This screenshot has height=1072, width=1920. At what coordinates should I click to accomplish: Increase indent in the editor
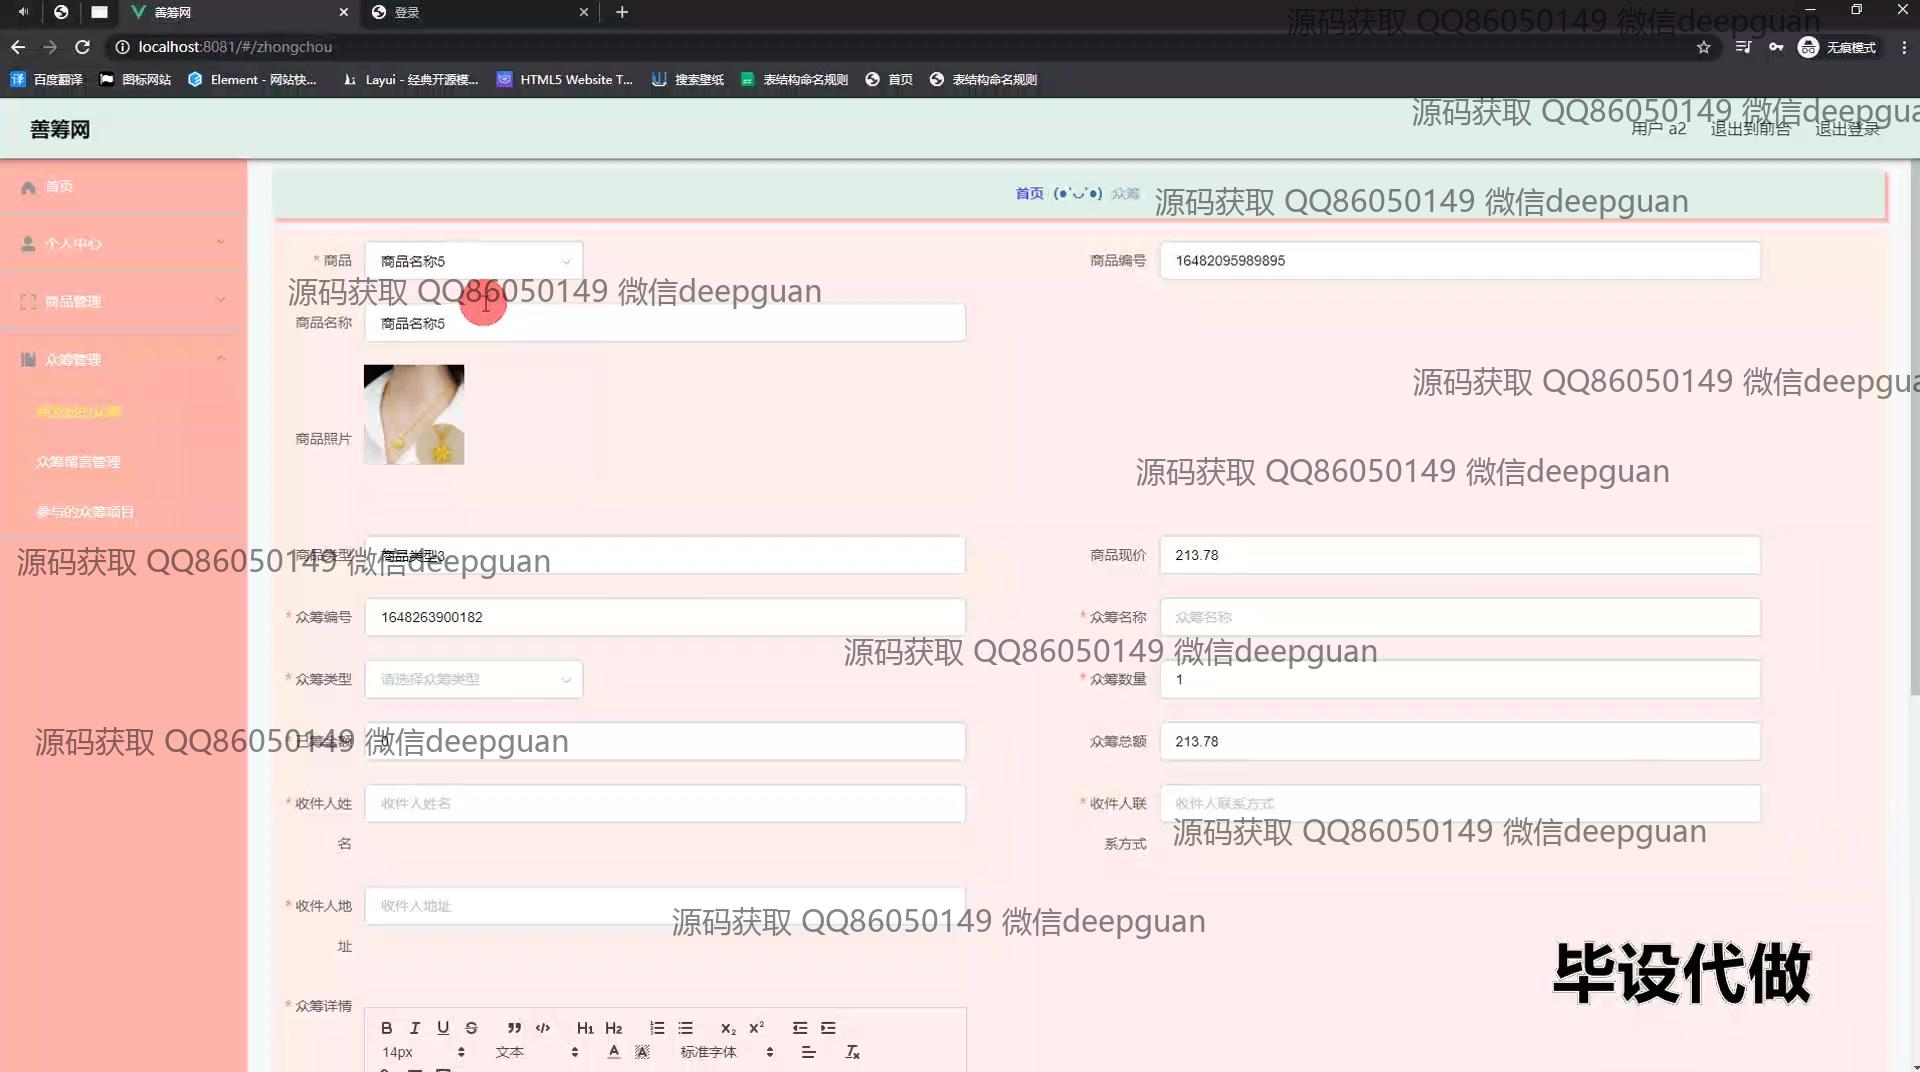828,1028
